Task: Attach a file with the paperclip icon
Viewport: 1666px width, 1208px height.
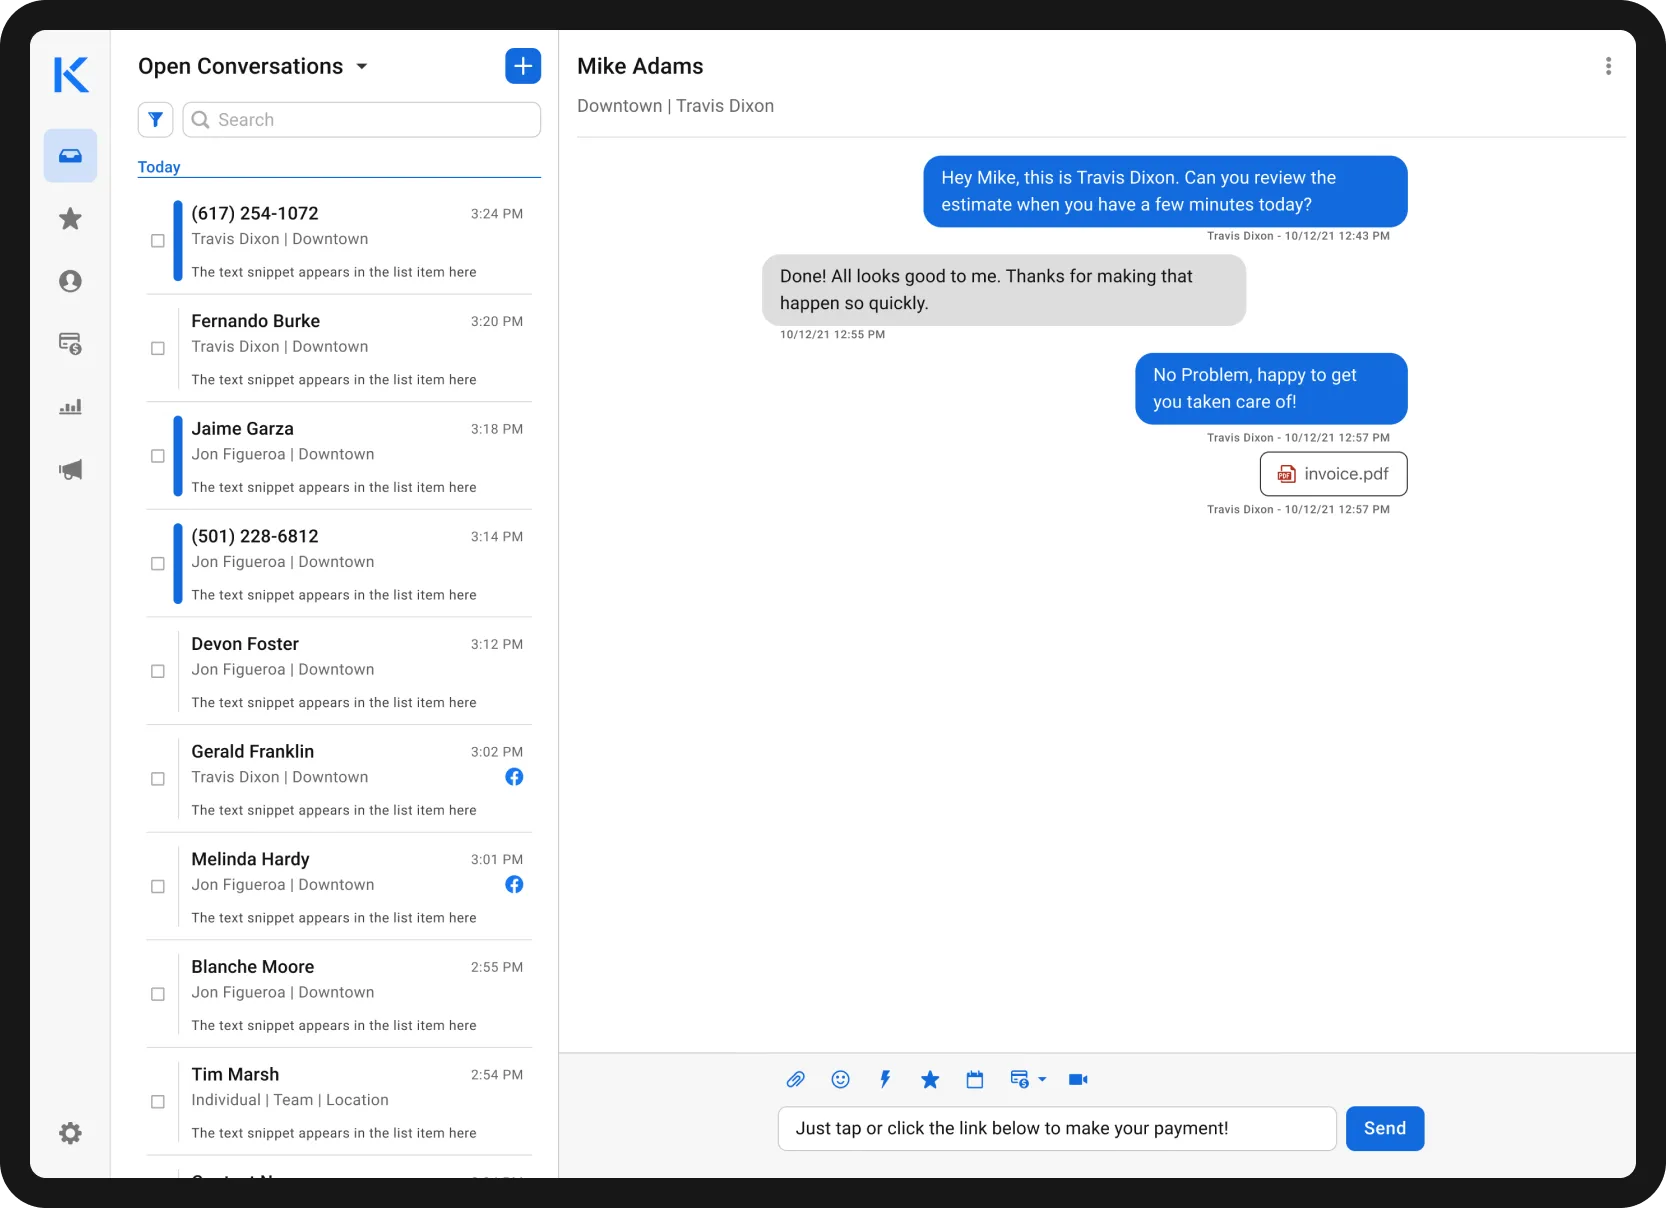Action: (795, 1079)
